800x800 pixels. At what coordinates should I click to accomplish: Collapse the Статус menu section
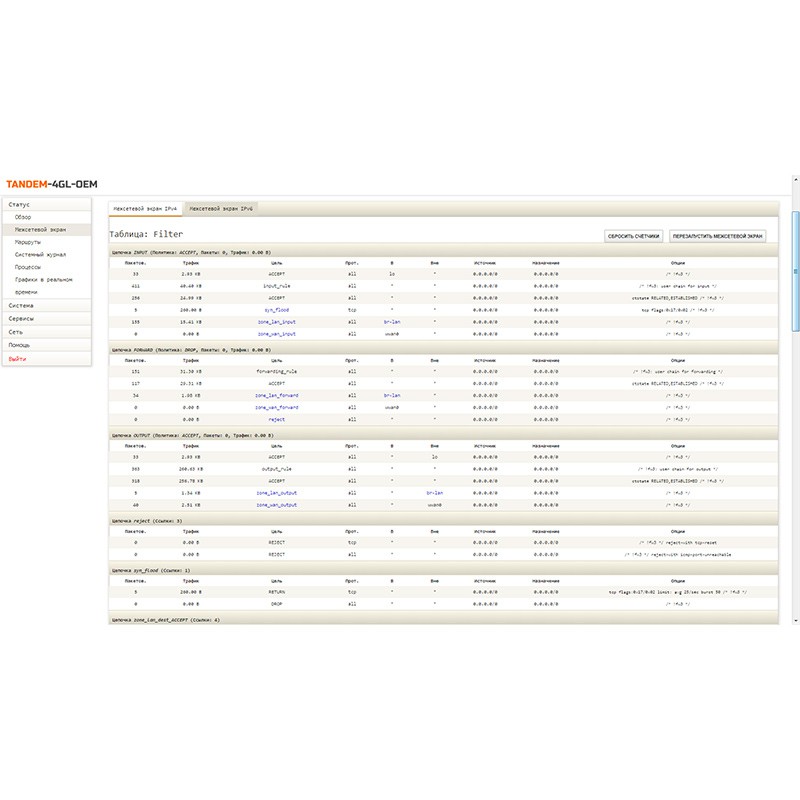(19, 204)
